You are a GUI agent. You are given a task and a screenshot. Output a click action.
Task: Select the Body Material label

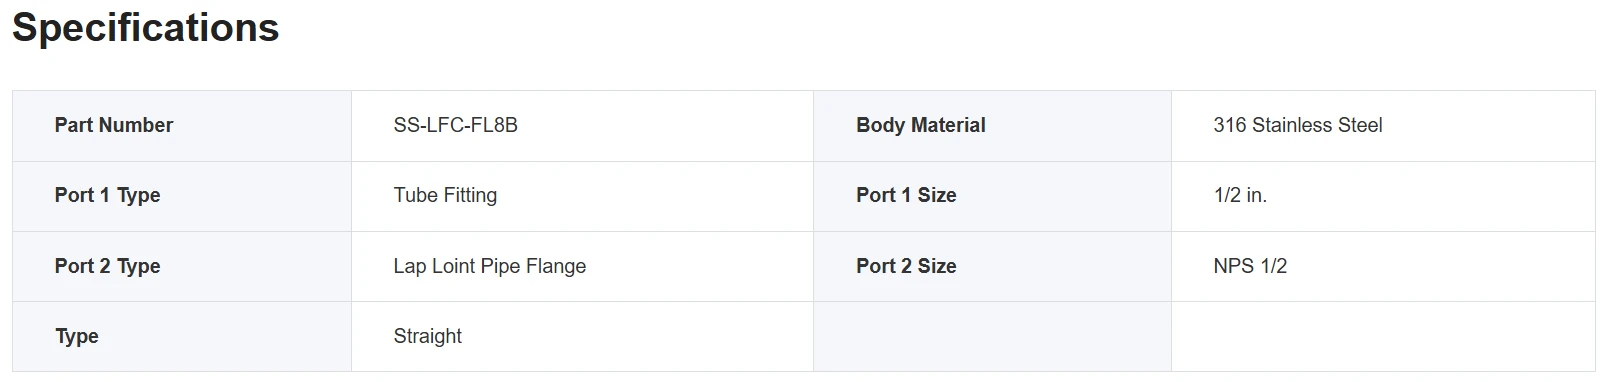pyautogui.click(x=921, y=125)
